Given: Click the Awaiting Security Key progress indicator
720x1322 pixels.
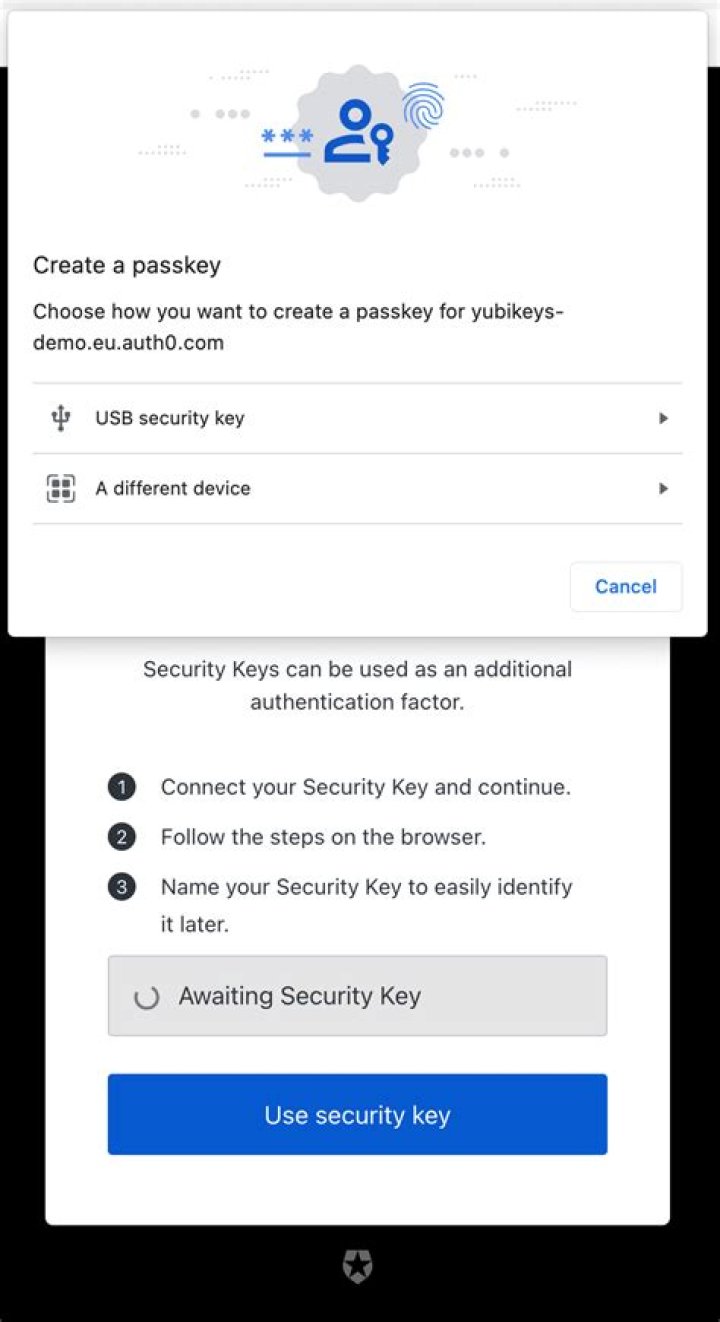Looking at the screenshot, I should tap(357, 996).
